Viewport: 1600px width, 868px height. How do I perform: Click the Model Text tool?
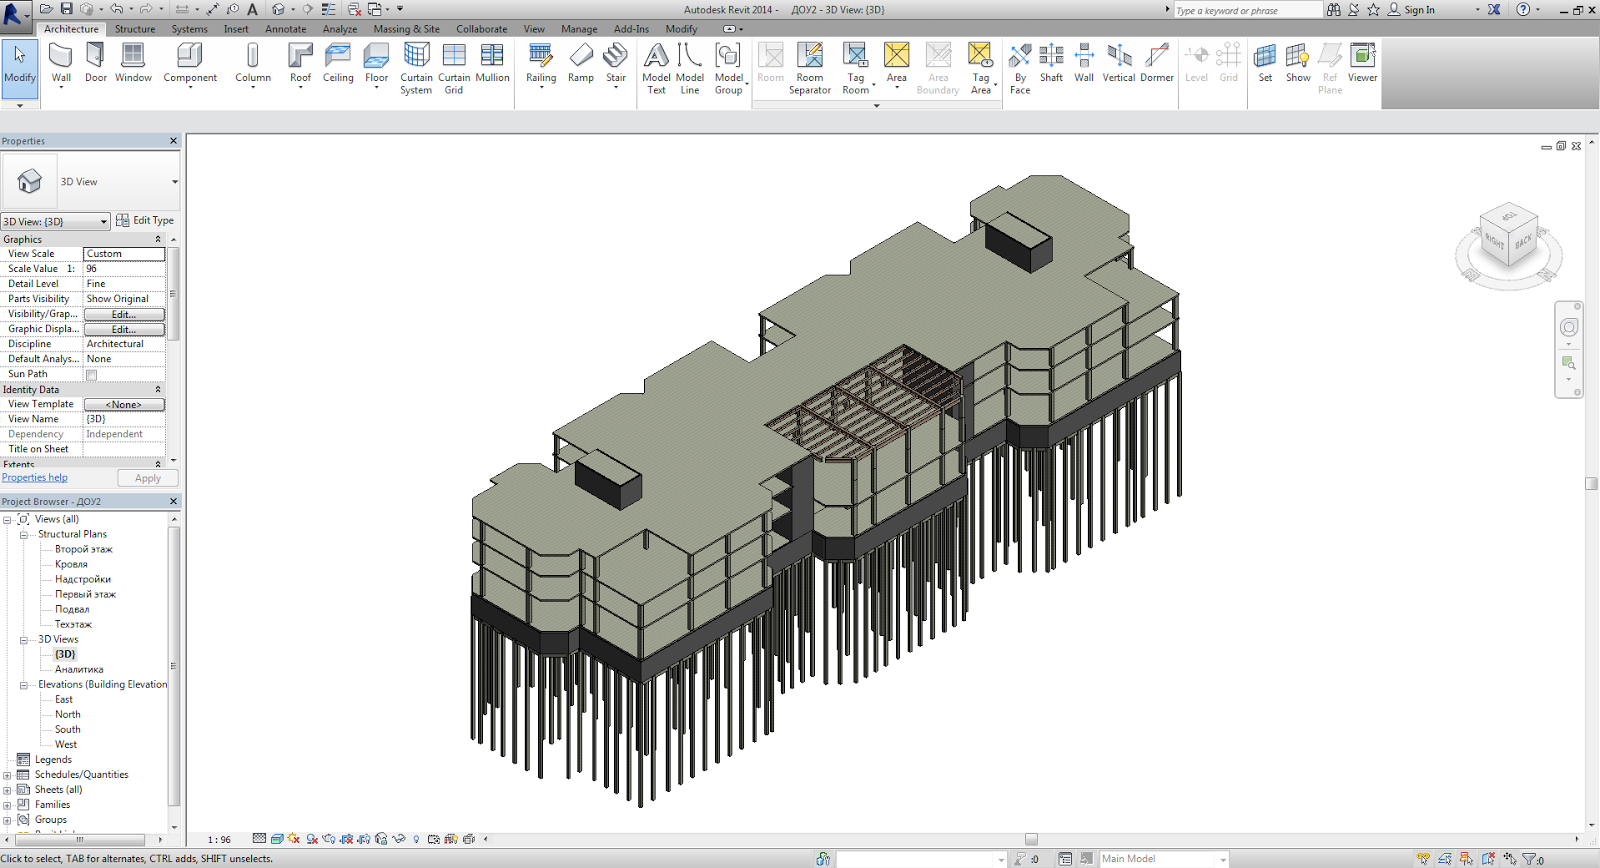656,69
